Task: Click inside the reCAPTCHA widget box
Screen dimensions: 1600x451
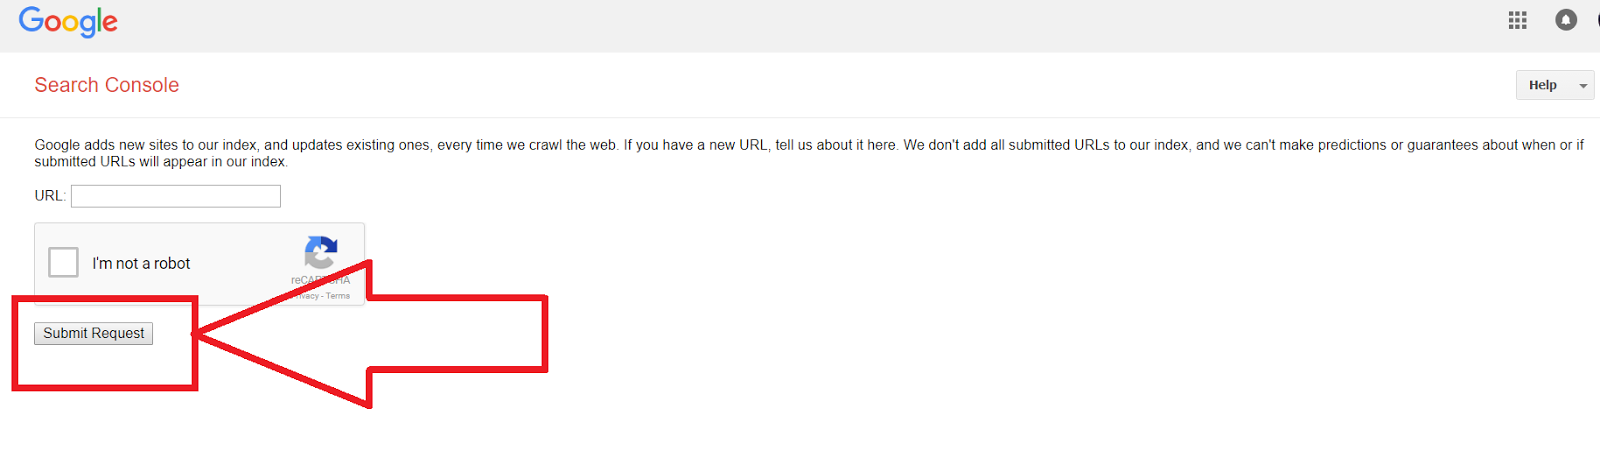Action: coord(200,263)
